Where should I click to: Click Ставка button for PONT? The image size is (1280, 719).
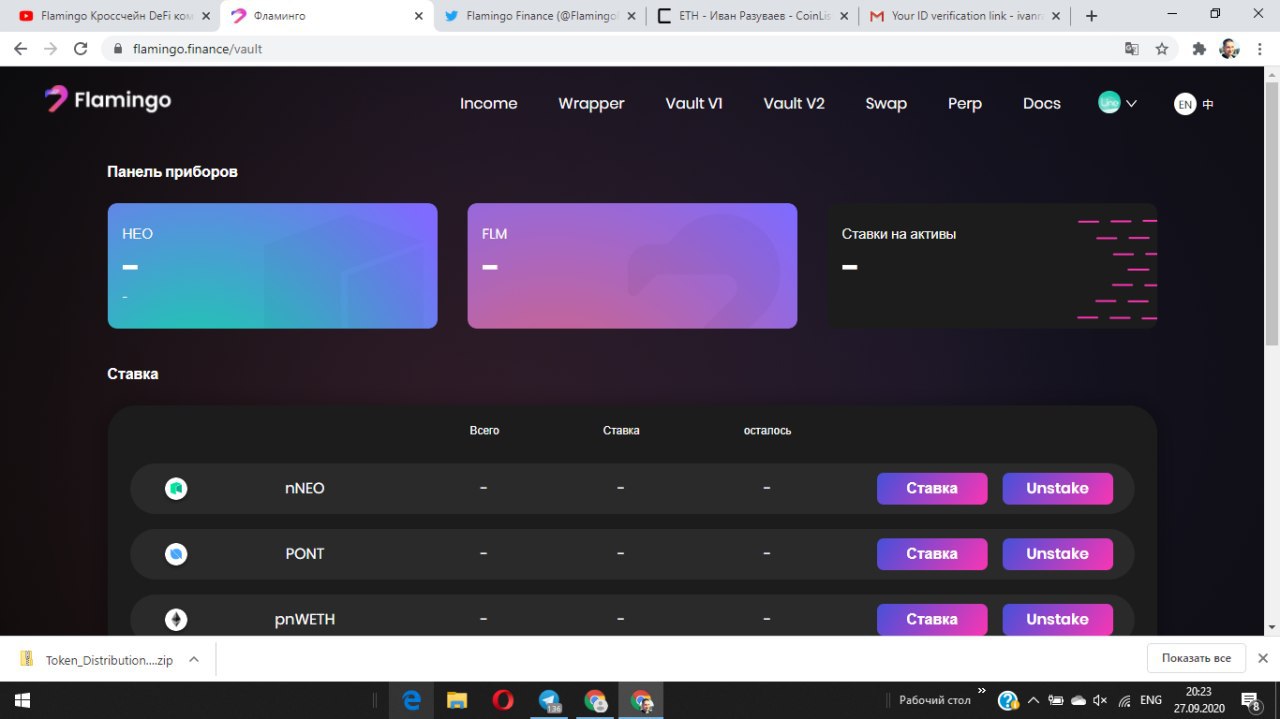click(x=932, y=554)
